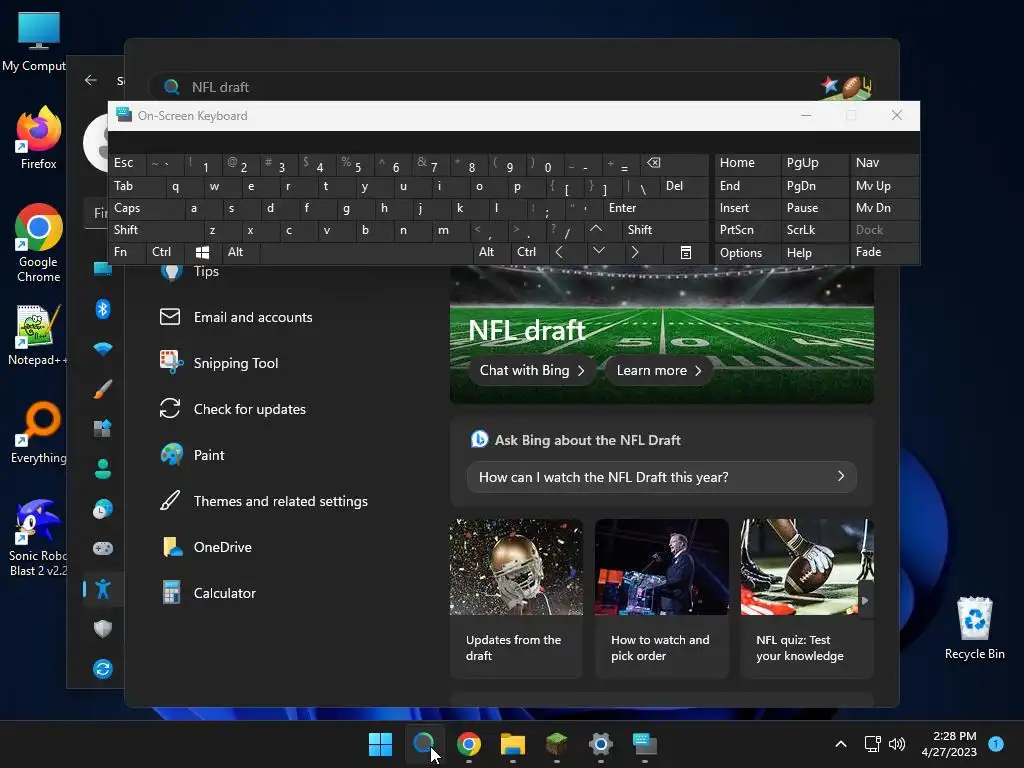Toggle the right Shift key
Screen dimensions: 1024x768
coord(665,230)
